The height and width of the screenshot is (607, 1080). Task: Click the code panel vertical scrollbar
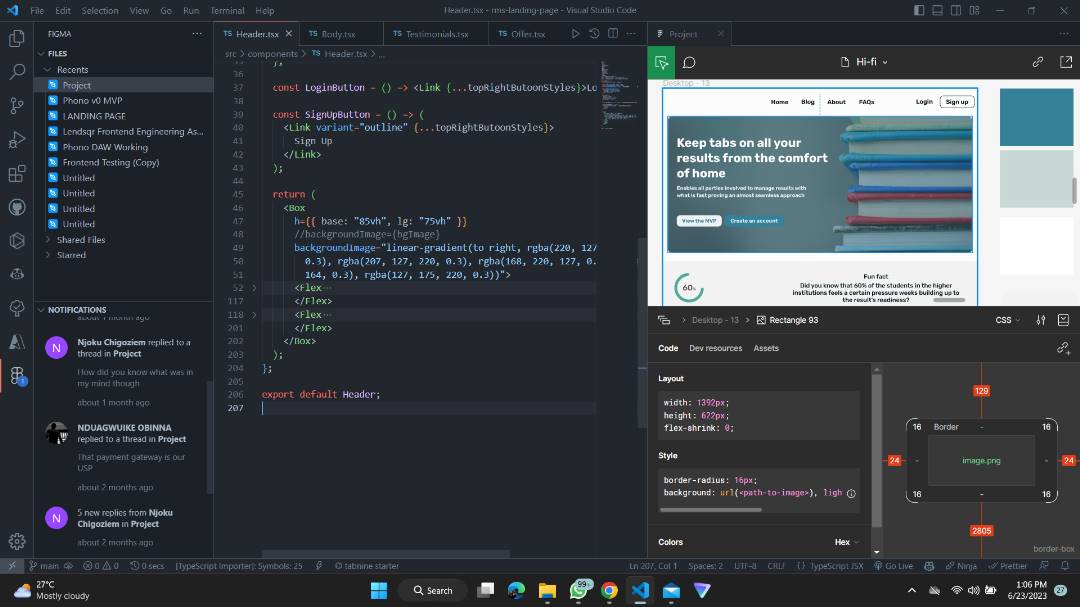[876, 453]
